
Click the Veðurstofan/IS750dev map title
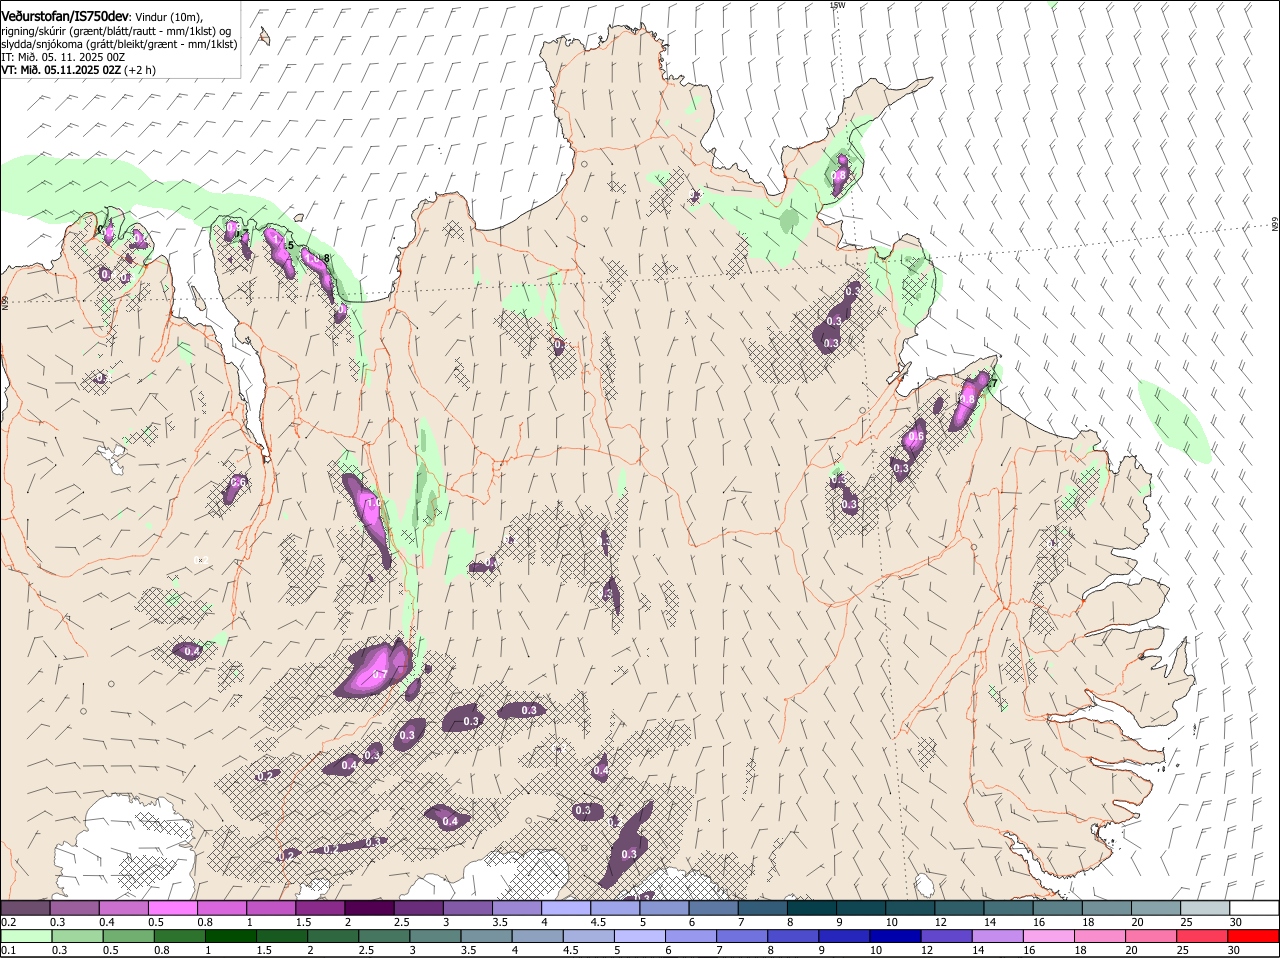[64, 16]
